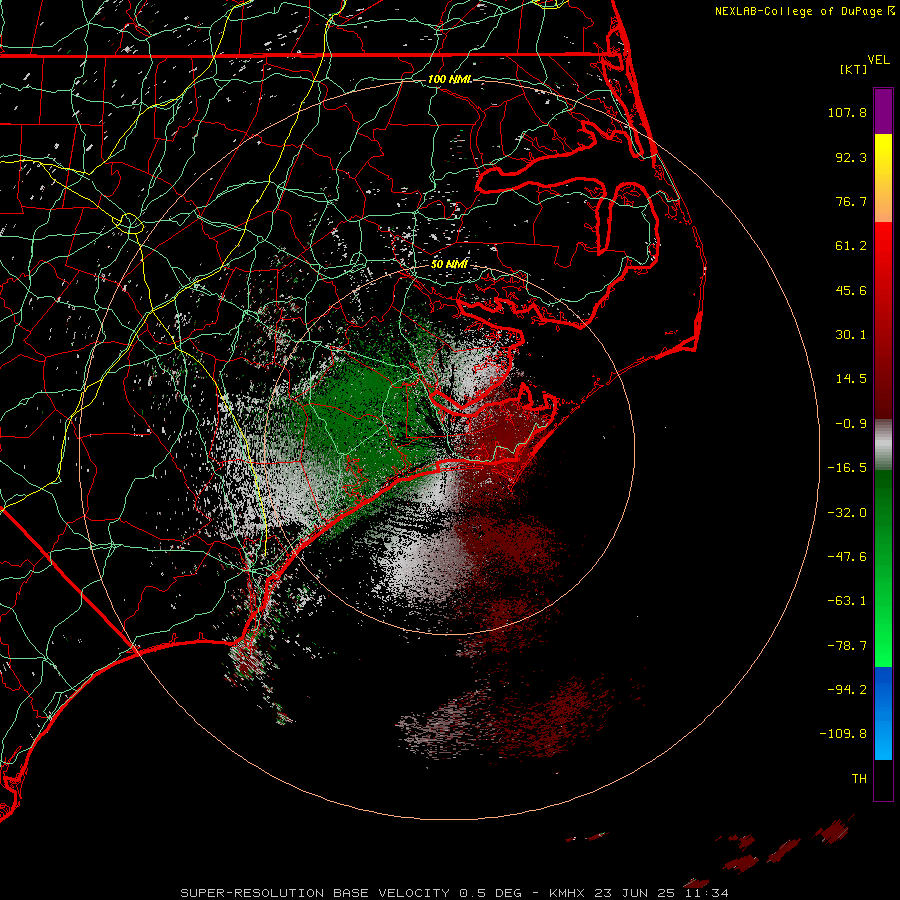Click the 45.6 legend value
900x900 pixels.
click(x=851, y=290)
